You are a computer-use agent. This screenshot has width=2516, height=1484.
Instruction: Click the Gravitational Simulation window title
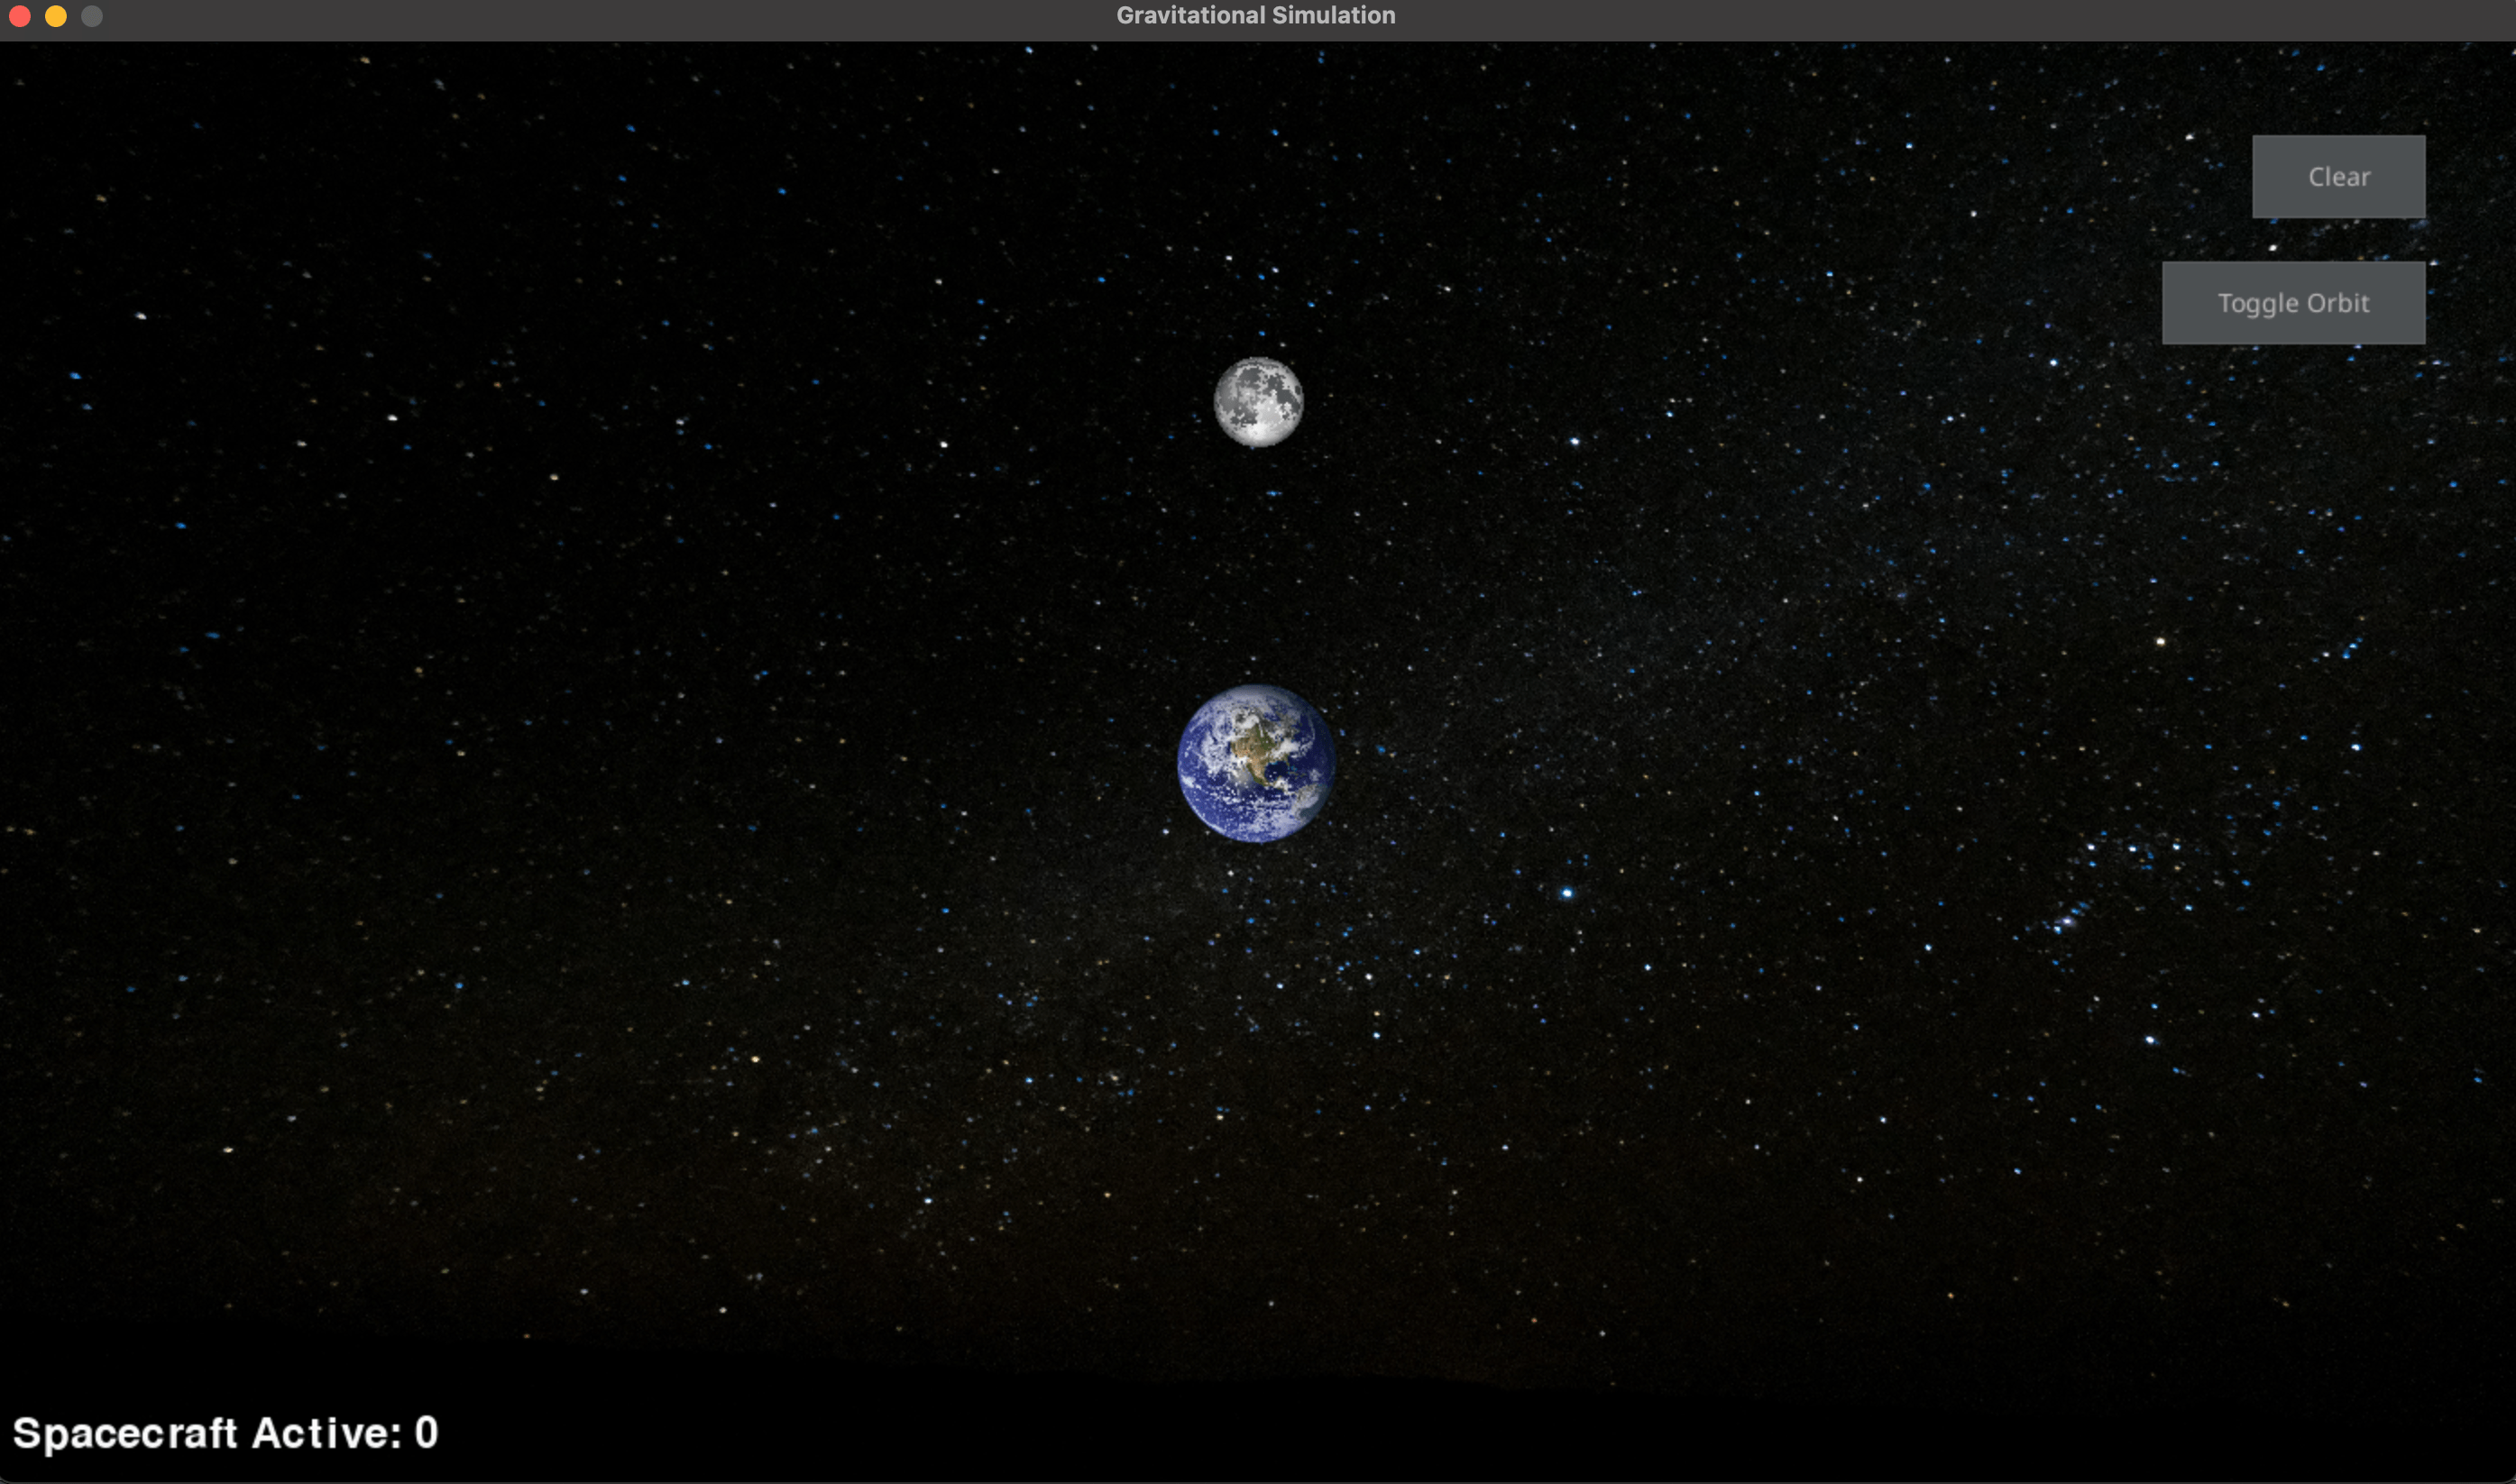pos(1255,15)
